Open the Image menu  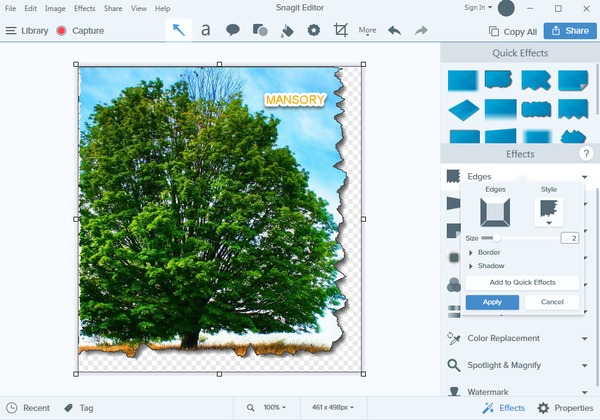[x=55, y=8]
